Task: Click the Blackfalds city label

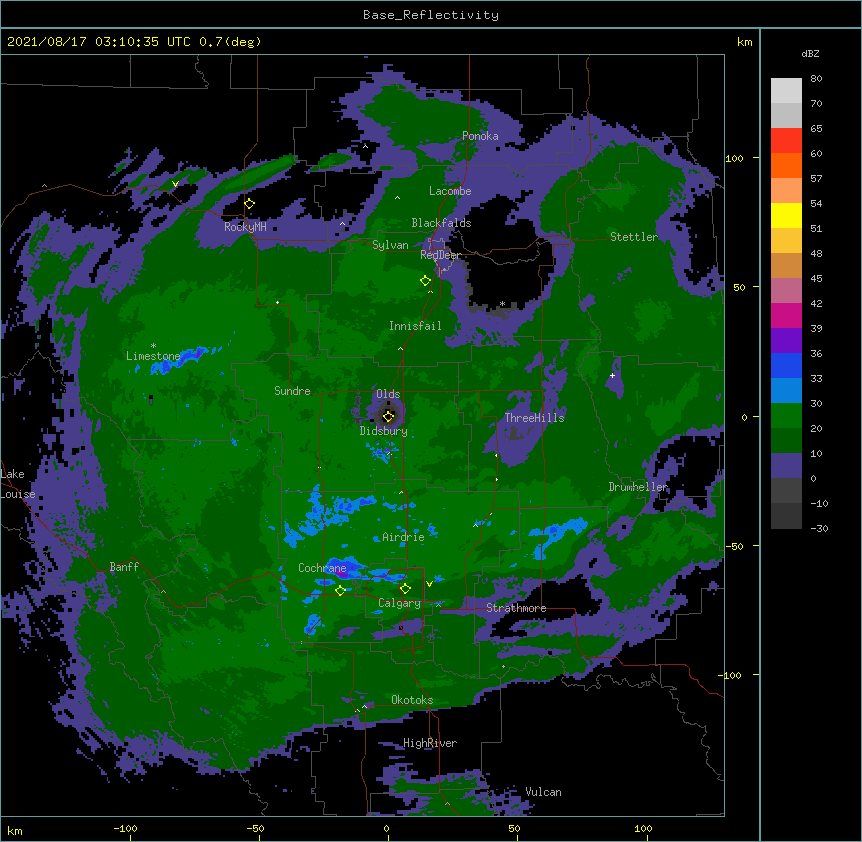Action: [441, 223]
